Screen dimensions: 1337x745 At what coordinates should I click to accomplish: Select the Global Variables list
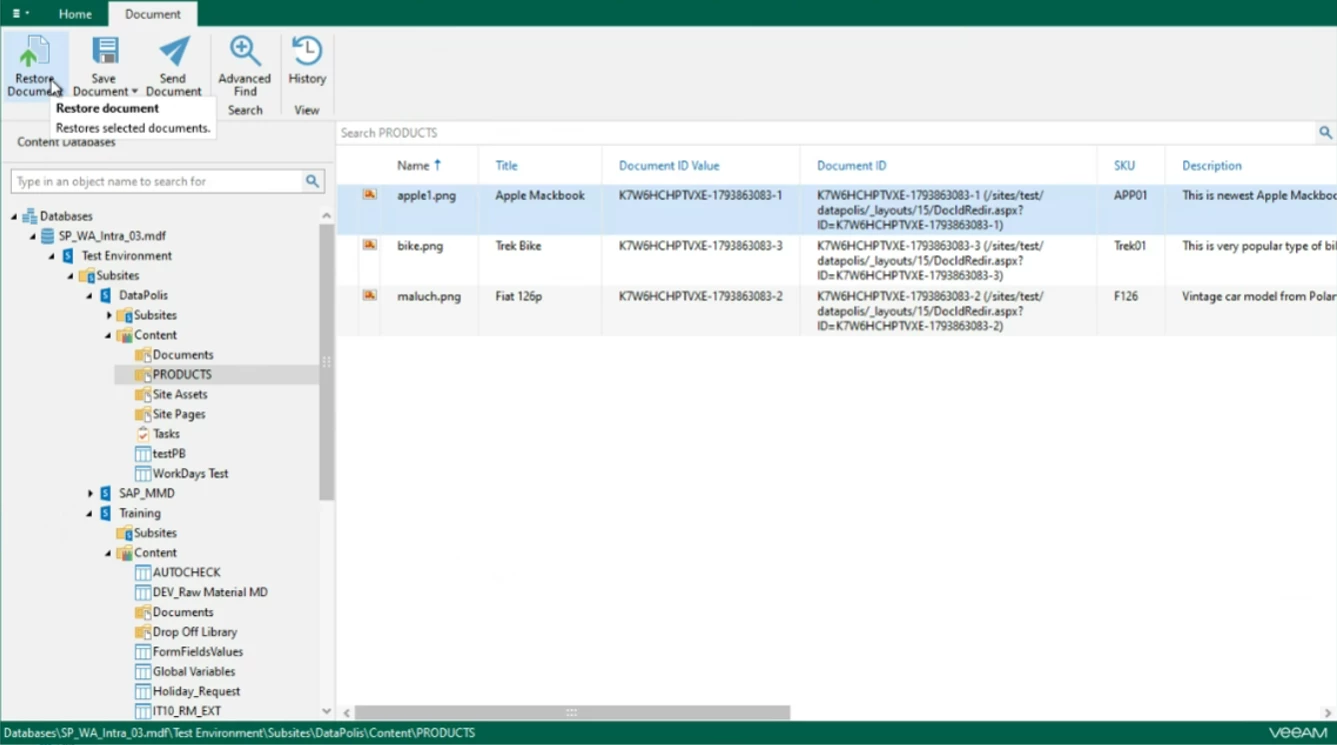coord(194,672)
